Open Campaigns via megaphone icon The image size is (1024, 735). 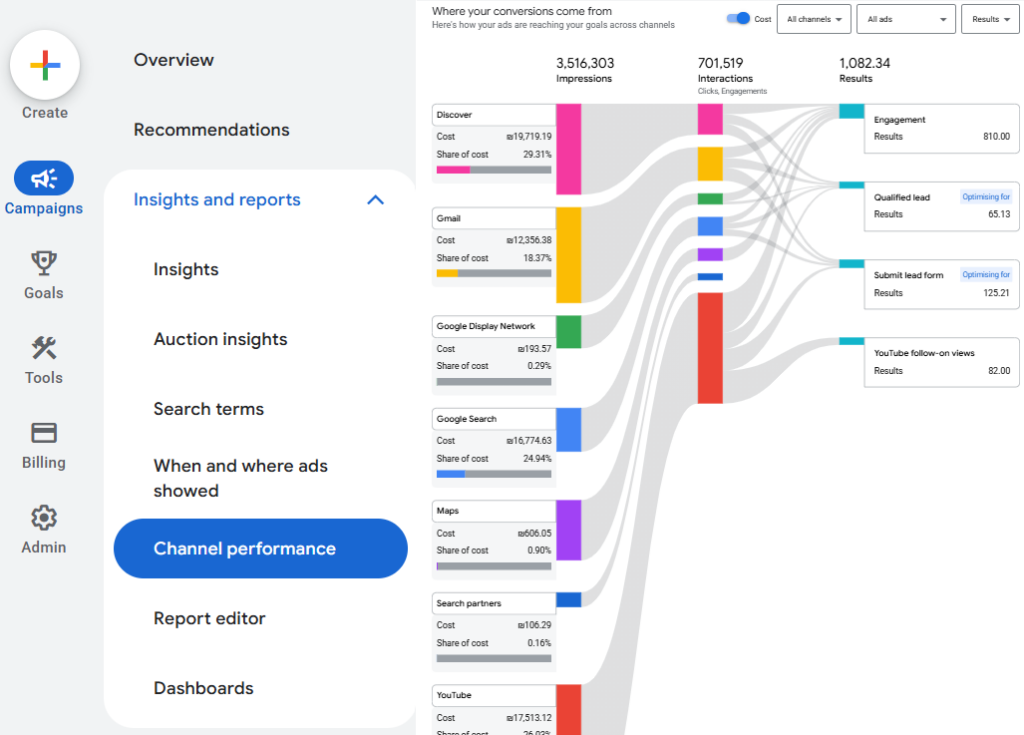(44, 178)
